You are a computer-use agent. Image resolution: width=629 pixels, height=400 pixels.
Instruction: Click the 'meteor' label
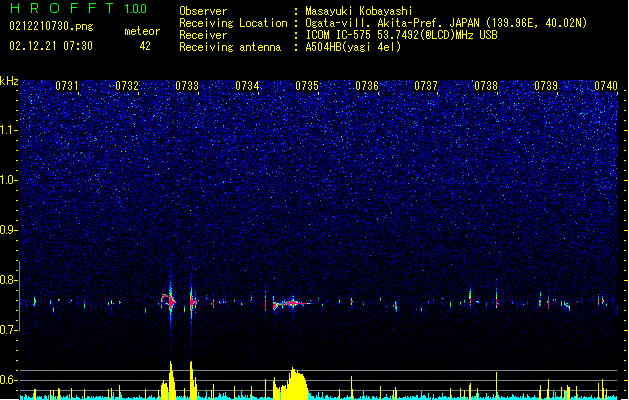(x=142, y=31)
